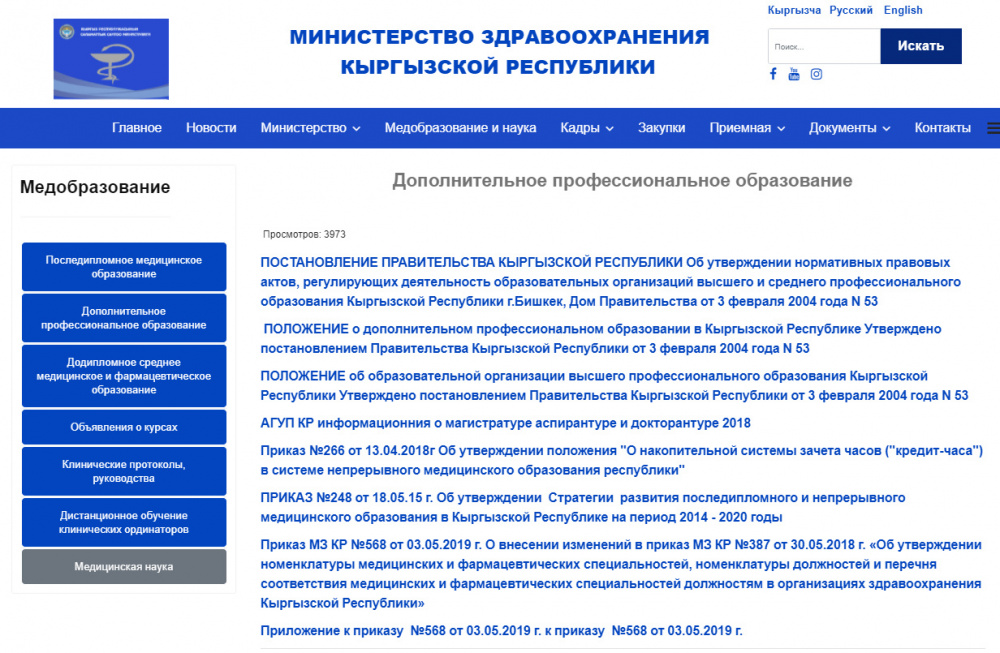Expand the Министерство dropdown menu

click(x=304, y=128)
